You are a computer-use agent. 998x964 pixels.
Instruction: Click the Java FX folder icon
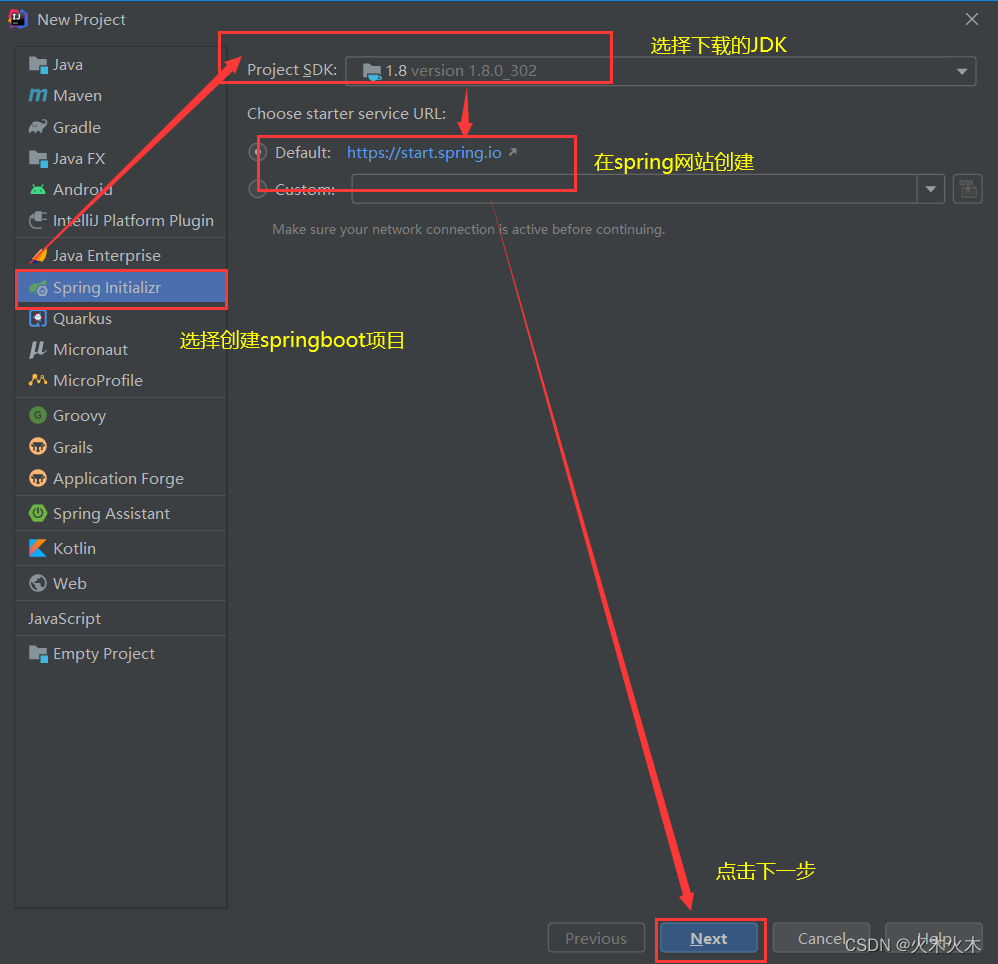38,158
